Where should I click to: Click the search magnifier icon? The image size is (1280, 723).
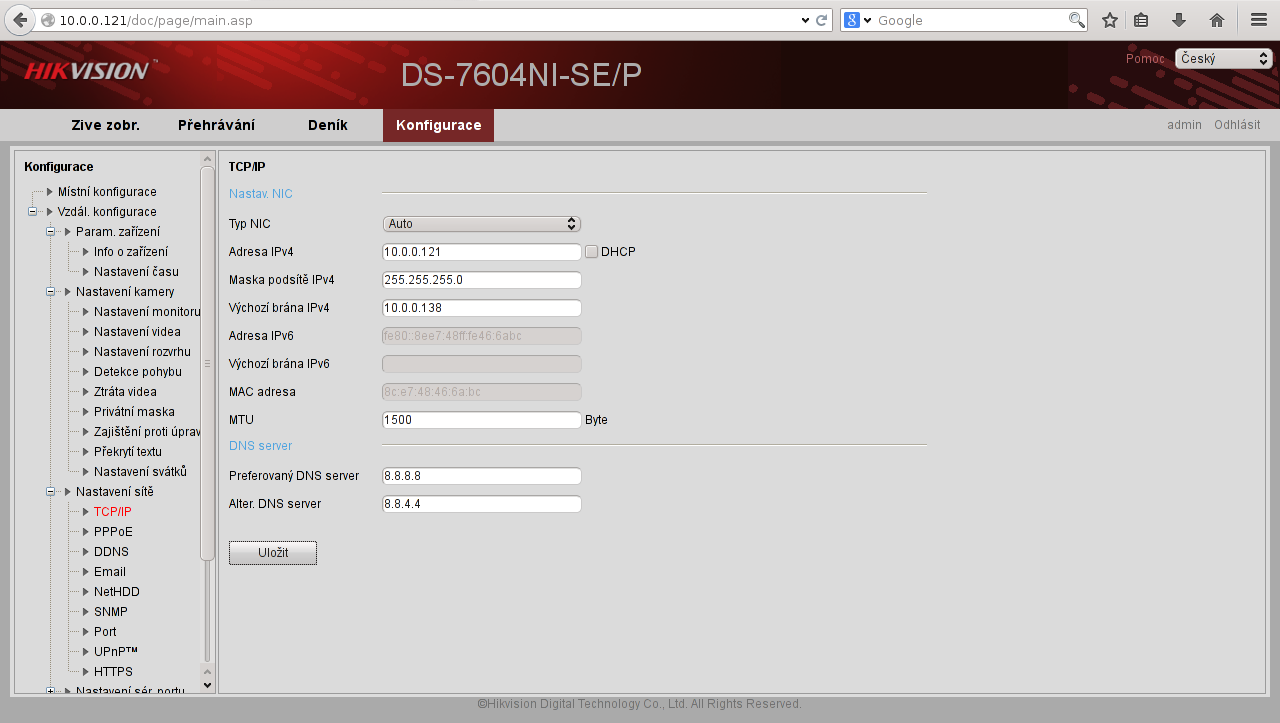pyautogui.click(x=1076, y=20)
